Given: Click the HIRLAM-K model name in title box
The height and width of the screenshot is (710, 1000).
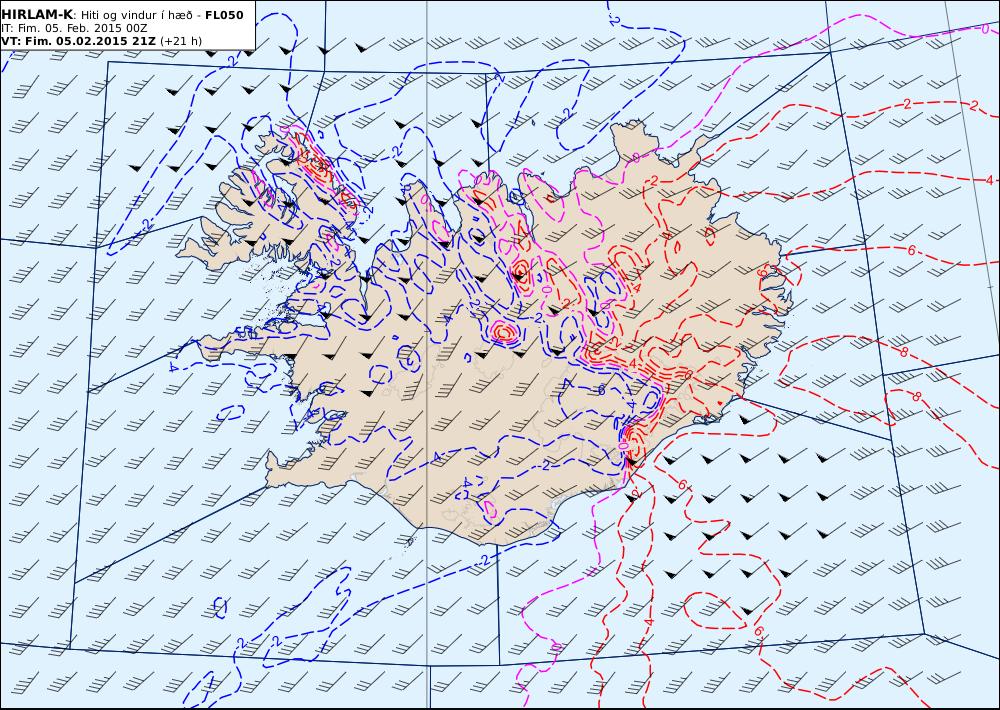Looking at the screenshot, I should 37,15.
